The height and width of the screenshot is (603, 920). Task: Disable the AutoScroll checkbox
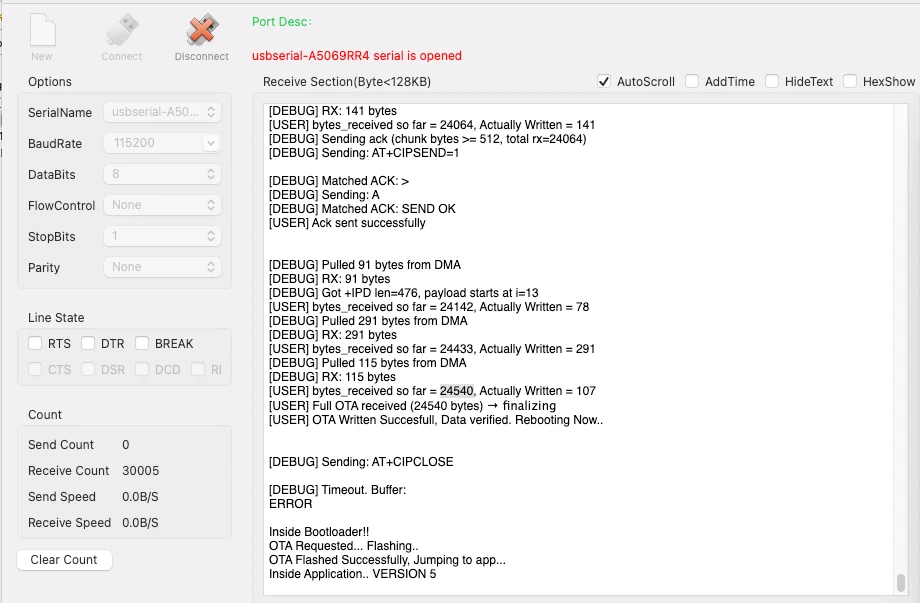click(604, 81)
